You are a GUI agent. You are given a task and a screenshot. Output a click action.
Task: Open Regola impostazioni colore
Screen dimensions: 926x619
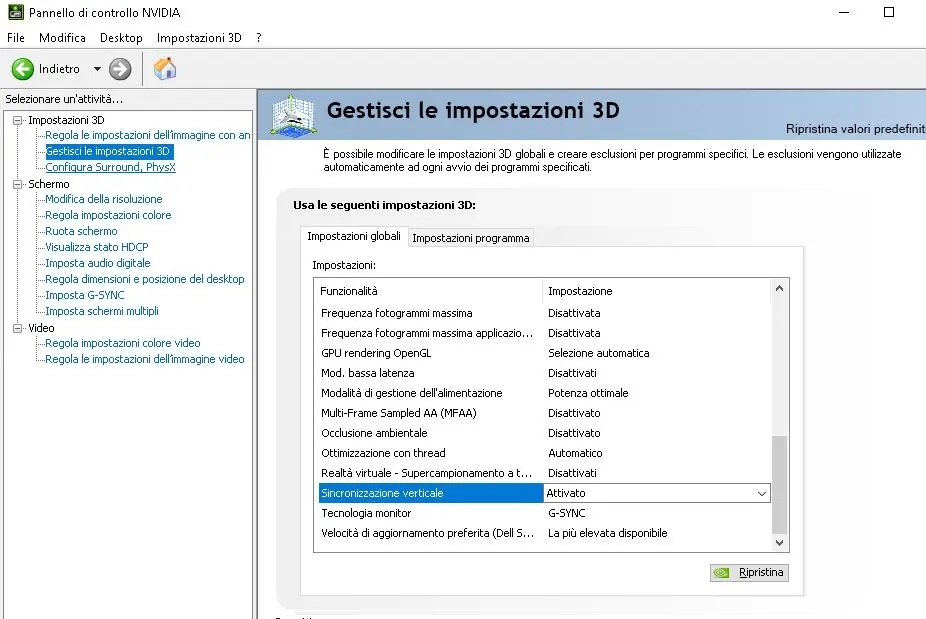(x=108, y=215)
